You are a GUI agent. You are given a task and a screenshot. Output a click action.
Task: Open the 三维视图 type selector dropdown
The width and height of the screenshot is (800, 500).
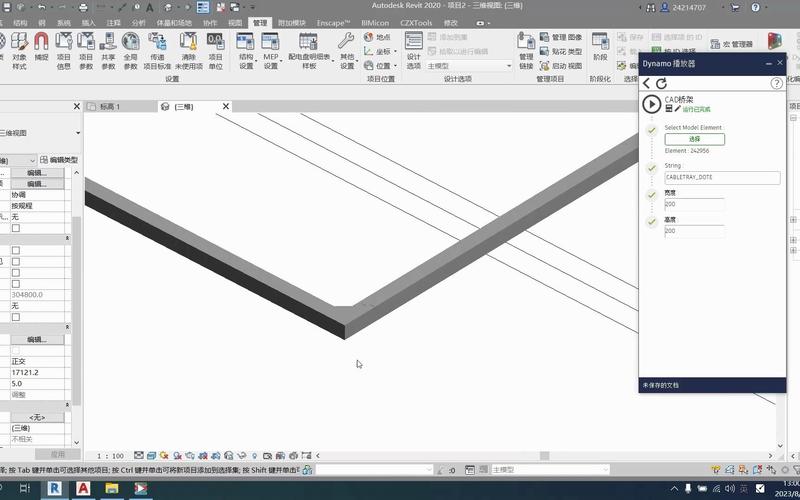(78, 133)
